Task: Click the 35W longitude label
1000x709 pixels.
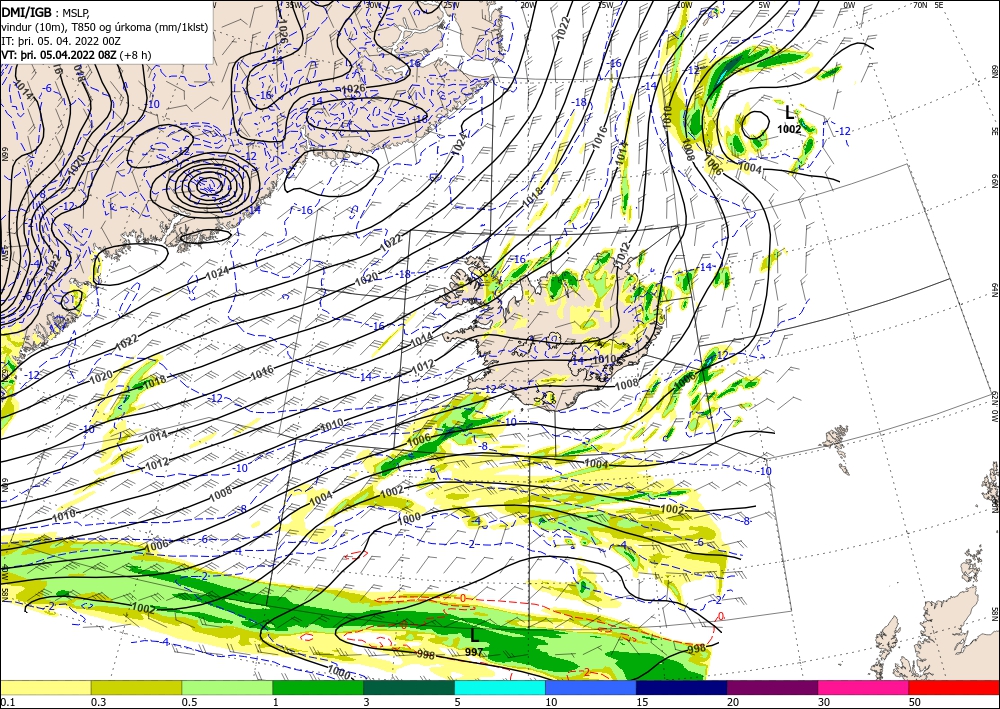Action: click(293, 5)
